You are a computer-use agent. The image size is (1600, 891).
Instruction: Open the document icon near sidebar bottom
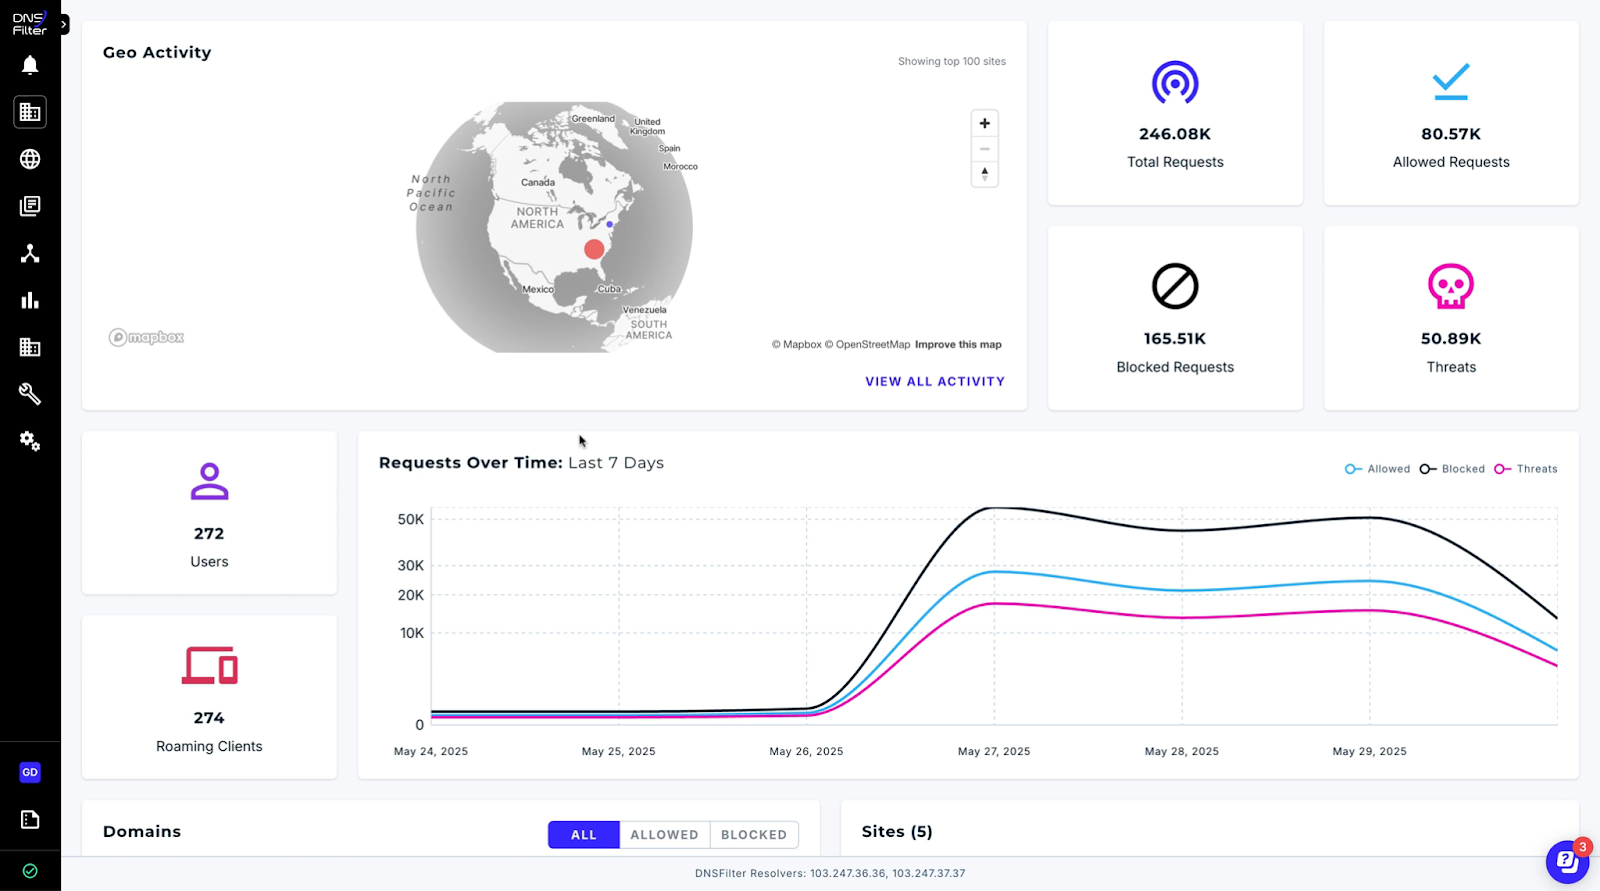(x=30, y=819)
